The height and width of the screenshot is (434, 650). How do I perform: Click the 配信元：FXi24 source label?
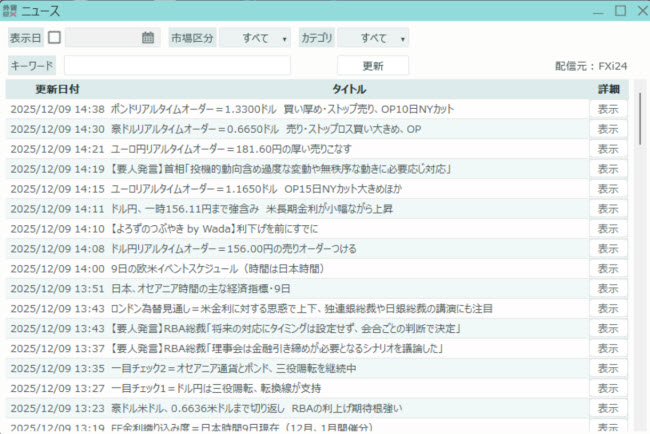tap(591, 66)
